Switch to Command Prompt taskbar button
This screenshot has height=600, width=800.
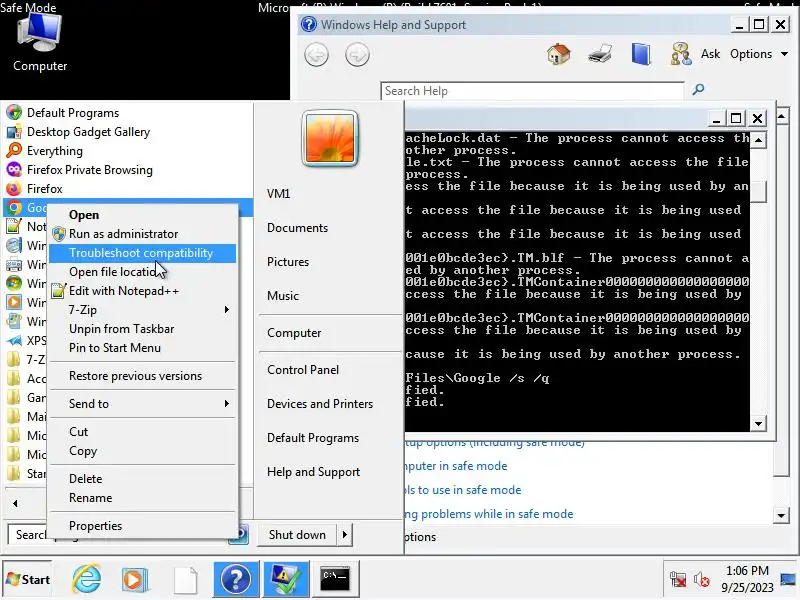coord(336,579)
